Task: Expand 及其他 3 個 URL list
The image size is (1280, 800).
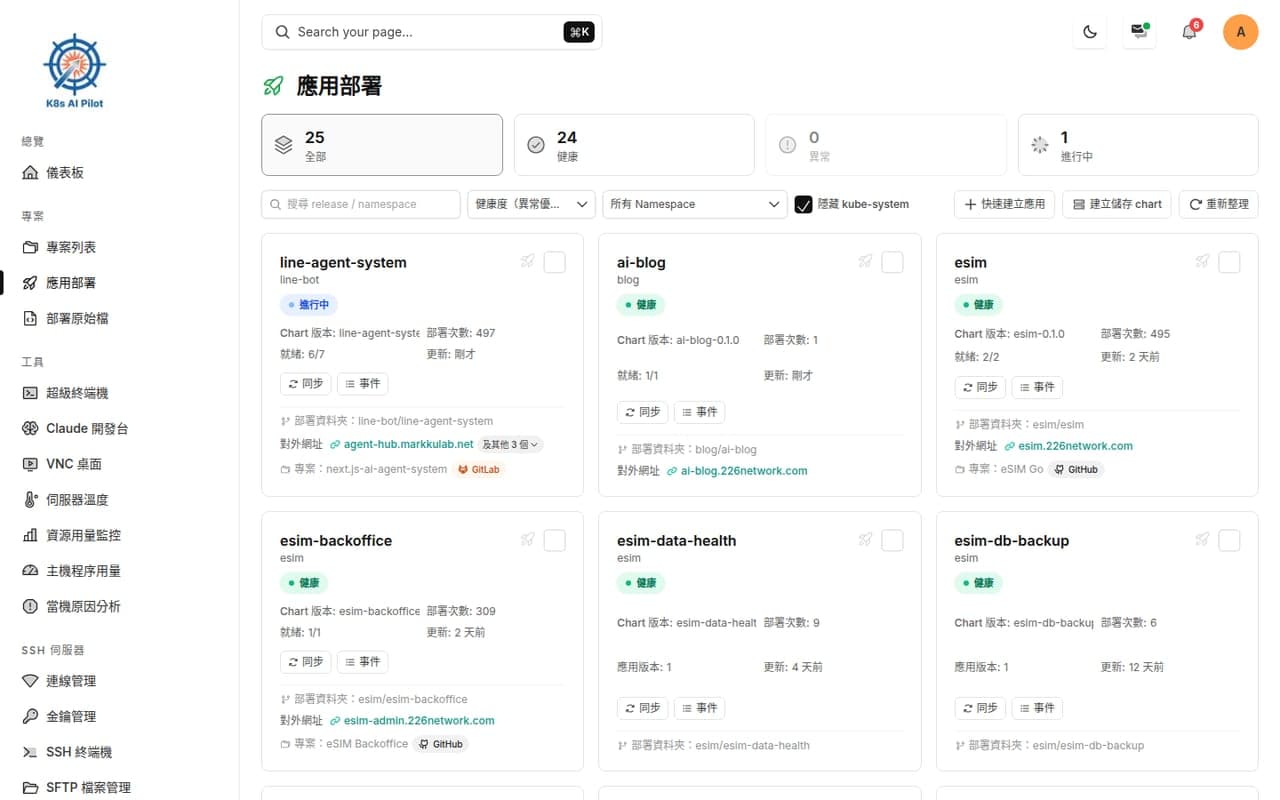Action: pos(511,444)
